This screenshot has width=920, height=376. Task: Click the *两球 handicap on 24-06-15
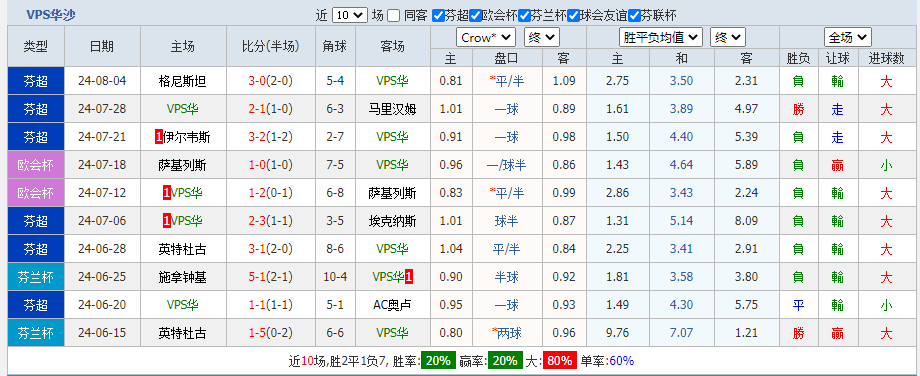508,333
